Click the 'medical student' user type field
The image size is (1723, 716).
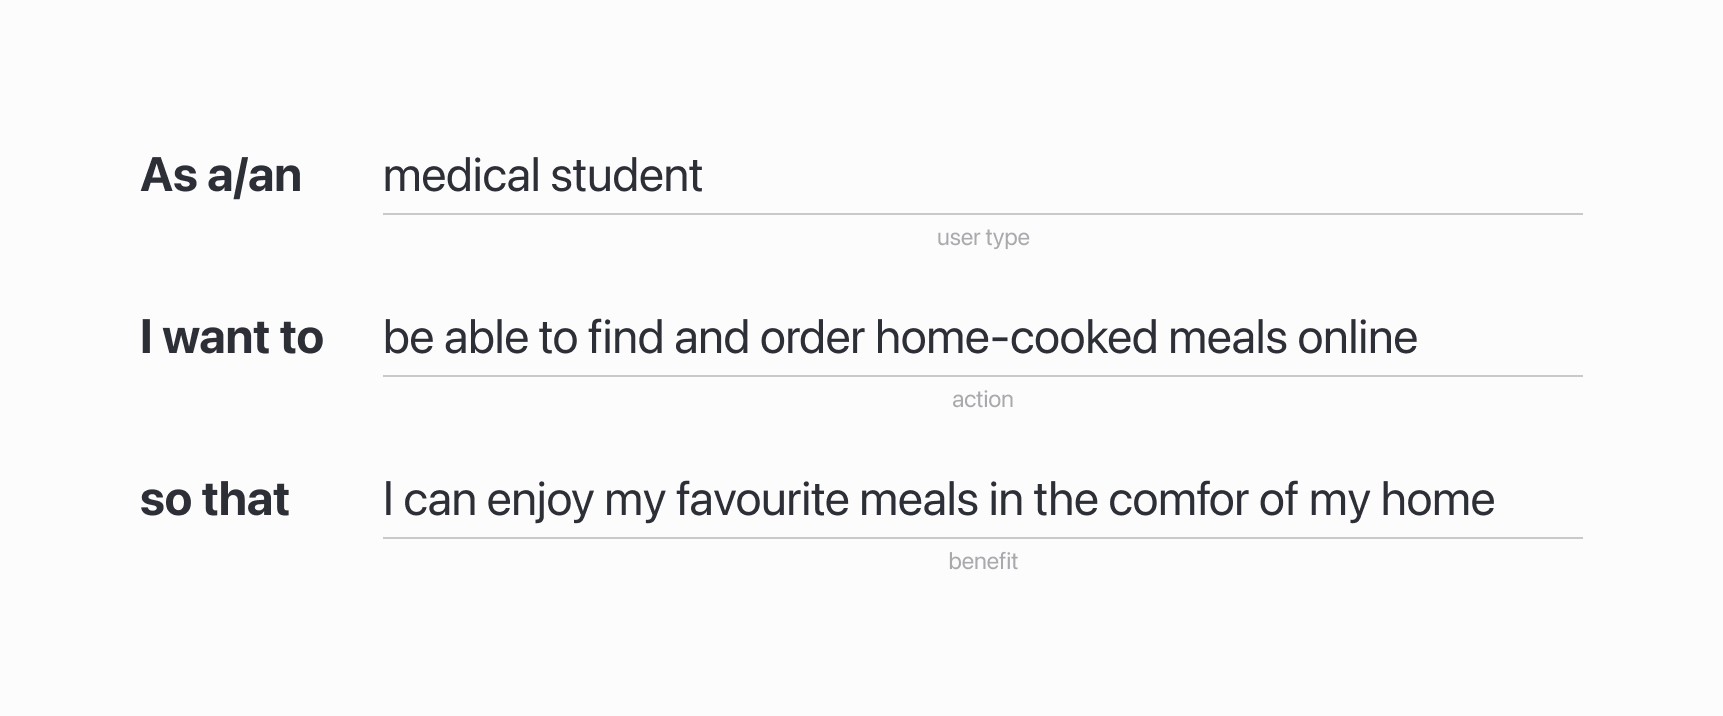click(x=980, y=177)
